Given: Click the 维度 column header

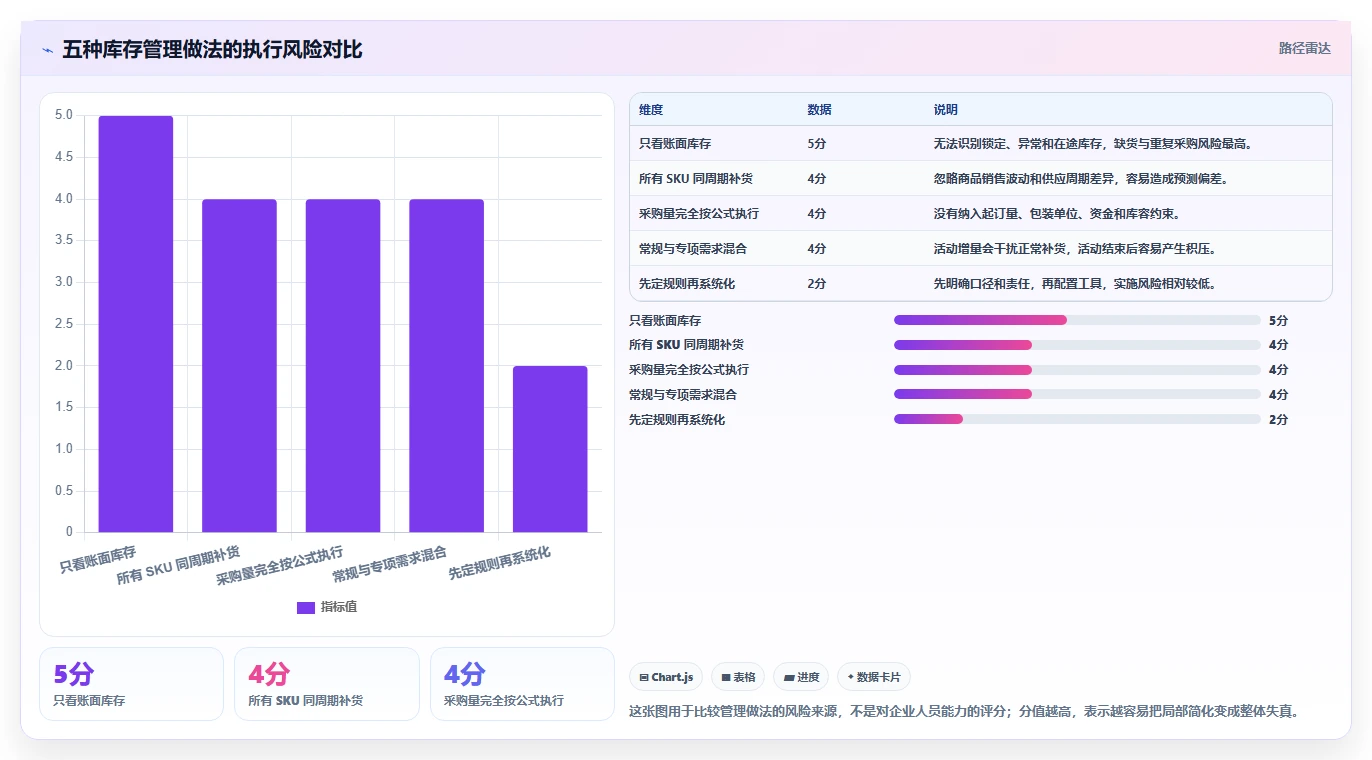Looking at the screenshot, I should click(651, 110).
